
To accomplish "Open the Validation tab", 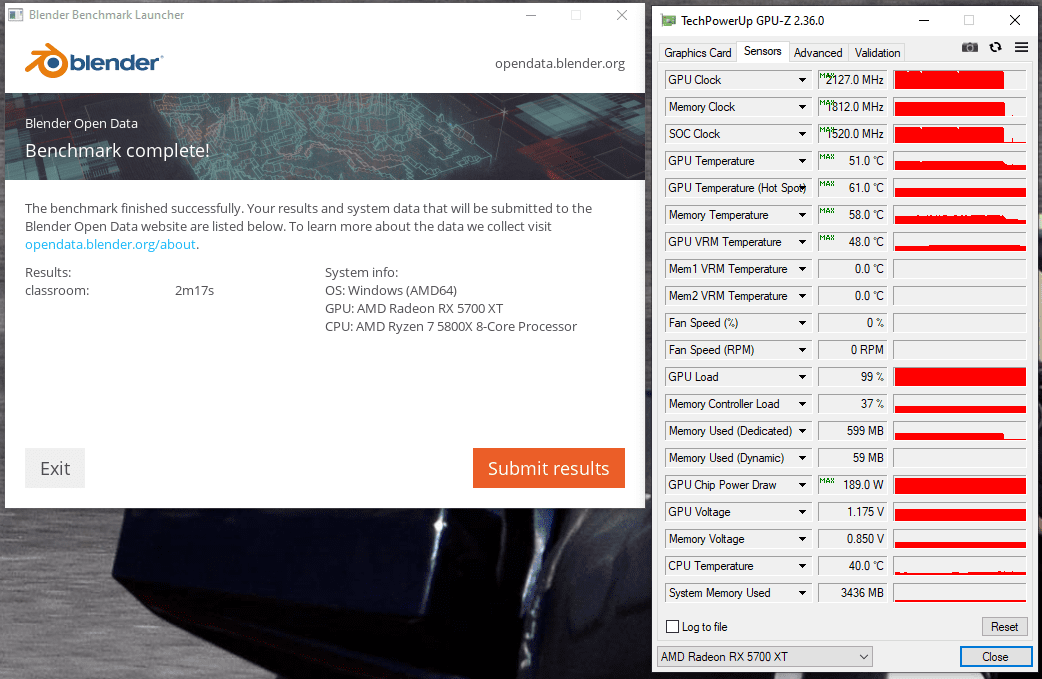I will 877,52.
